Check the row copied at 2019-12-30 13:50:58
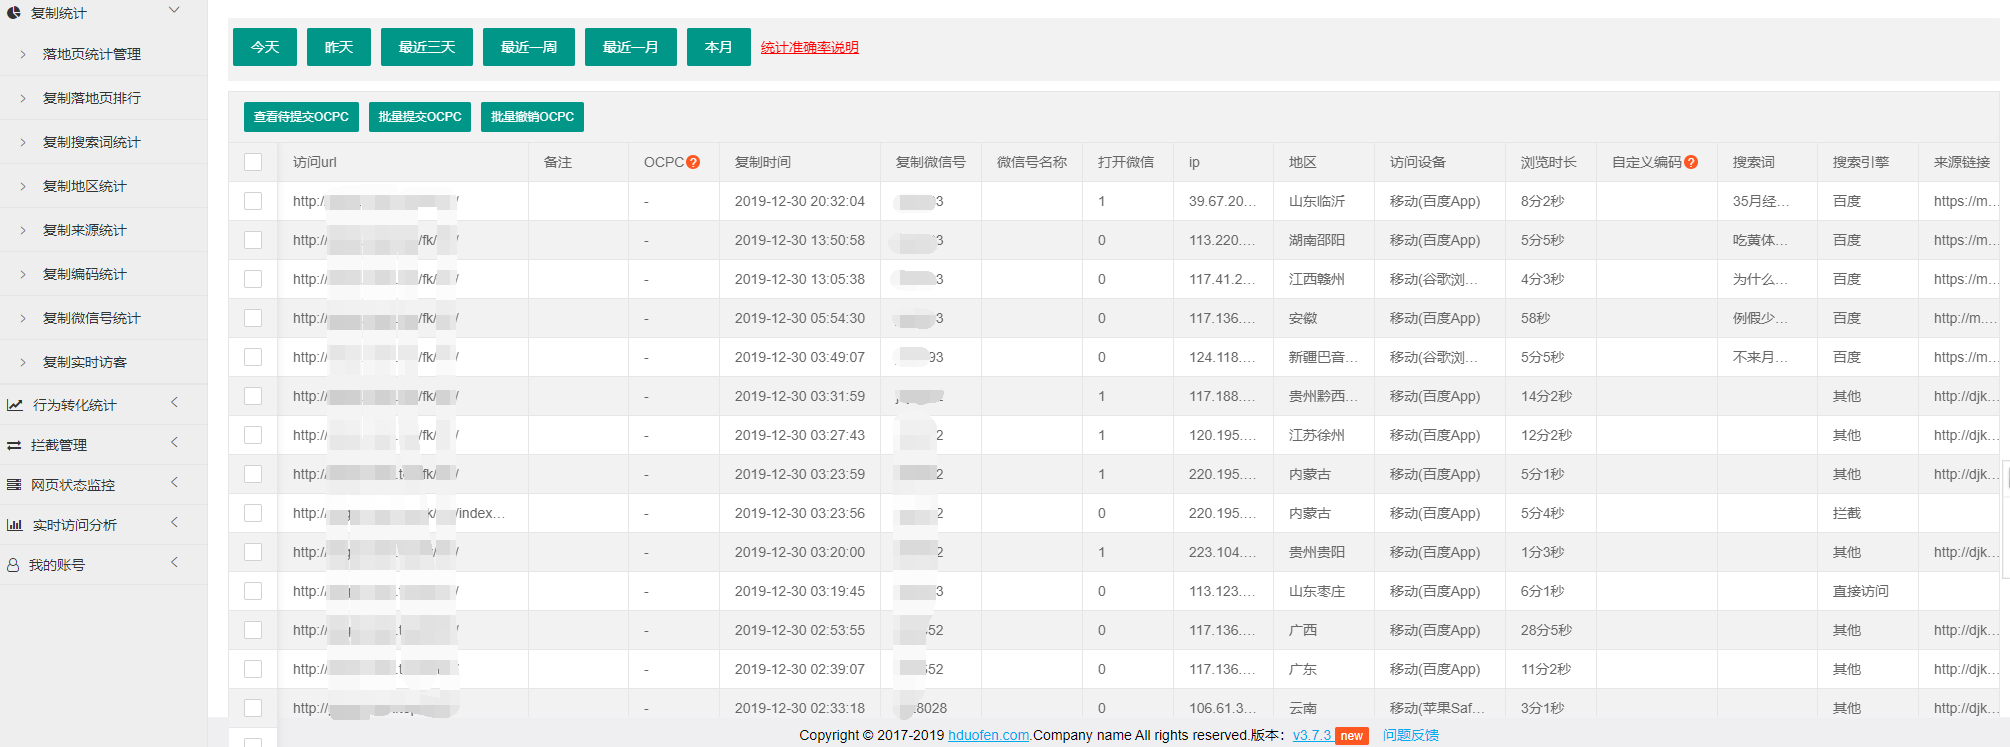 pyautogui.click(x=253, y=240)
